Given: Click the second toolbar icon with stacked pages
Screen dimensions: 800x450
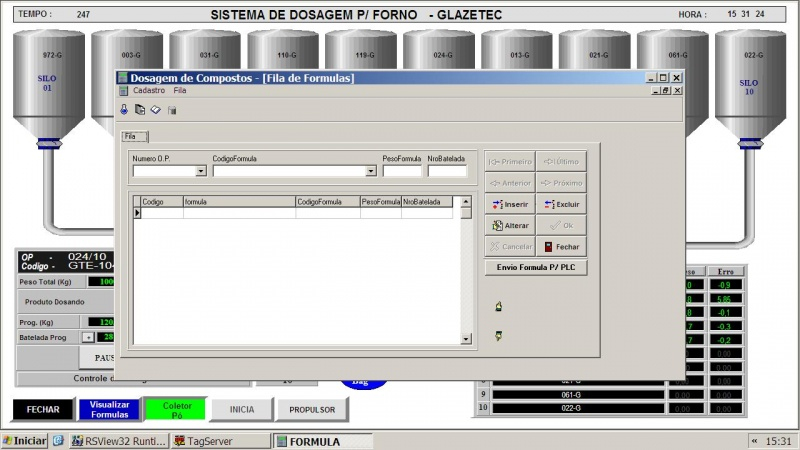Looking at the screenshot, I should click(140, 110).
